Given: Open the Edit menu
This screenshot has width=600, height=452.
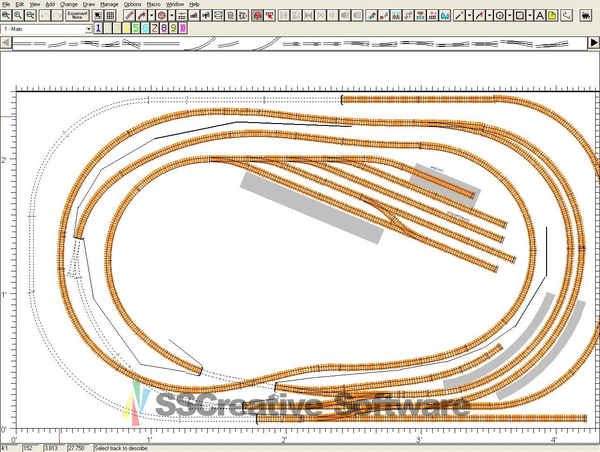Looking at the screenshot, I should (20, 4).
